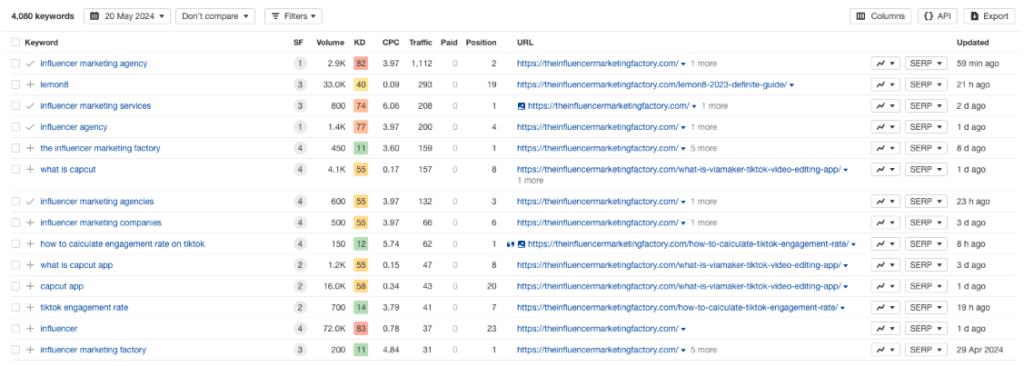Select checkbox for what is capcut
Screen dimensions: 1024x366
16,169
